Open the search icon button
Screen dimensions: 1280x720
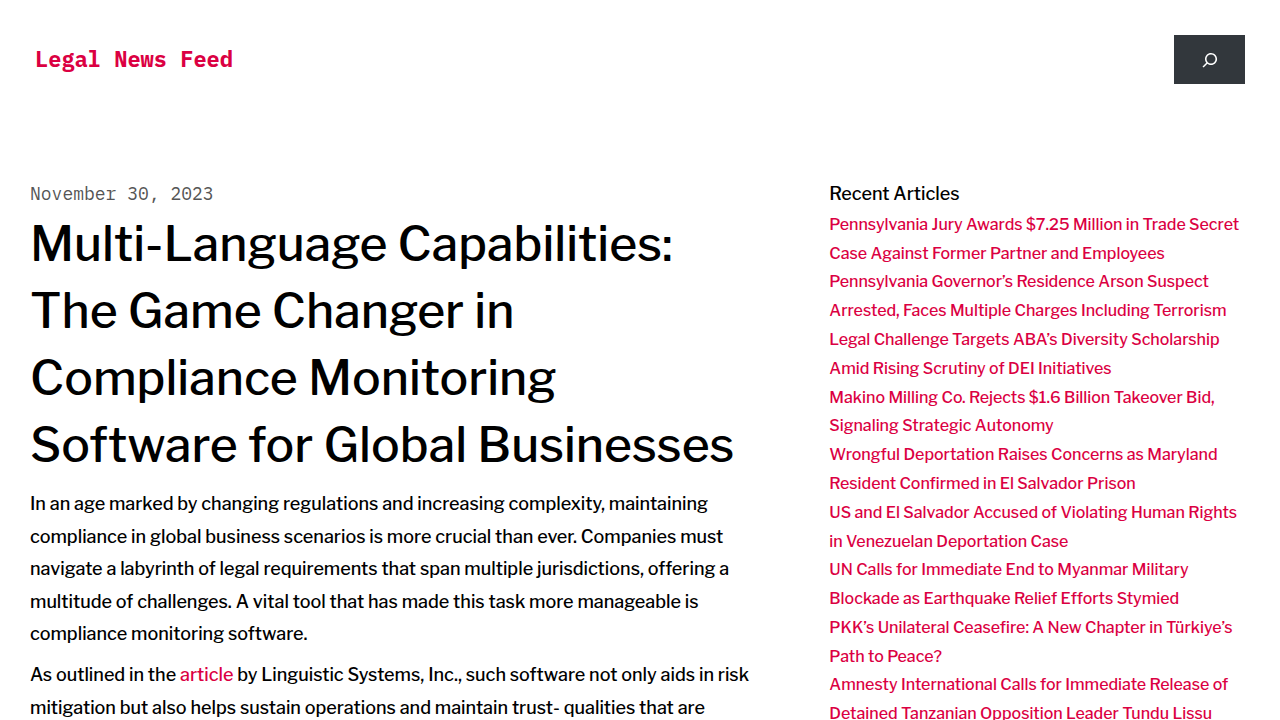(x=1209, y=60)
